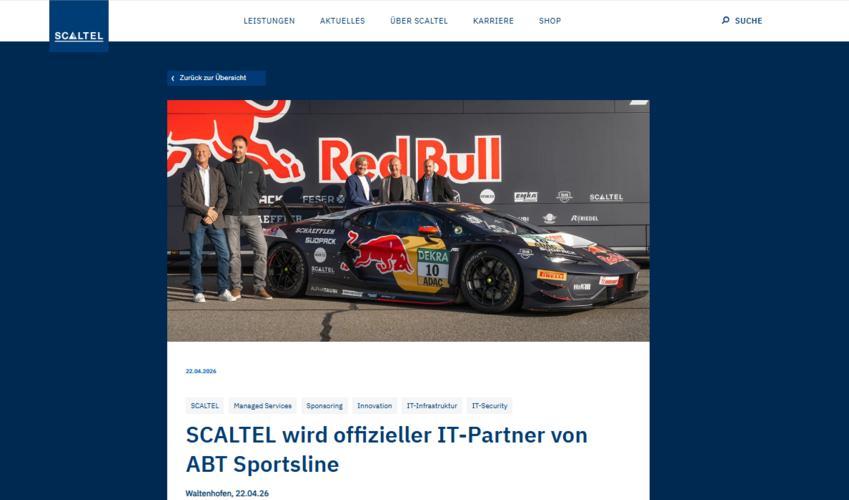Viewport: 849px width, 500px height.
Task: Open the Leistungen menu
Action: coord(269,21)
